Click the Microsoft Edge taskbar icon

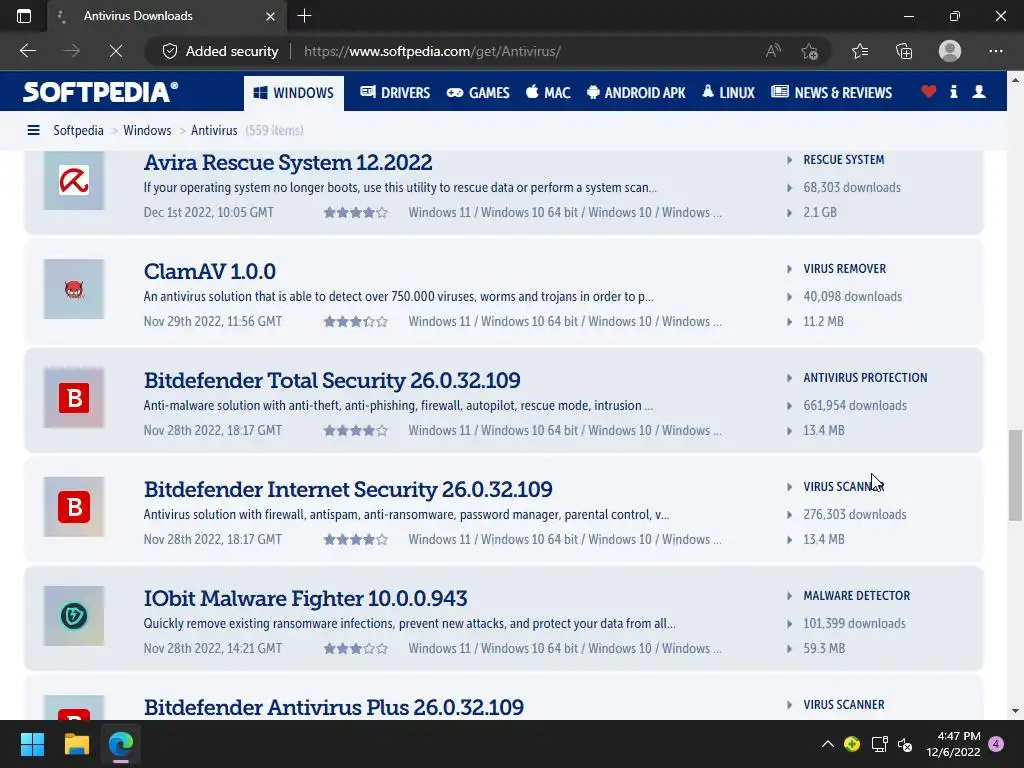pos(121,744)
